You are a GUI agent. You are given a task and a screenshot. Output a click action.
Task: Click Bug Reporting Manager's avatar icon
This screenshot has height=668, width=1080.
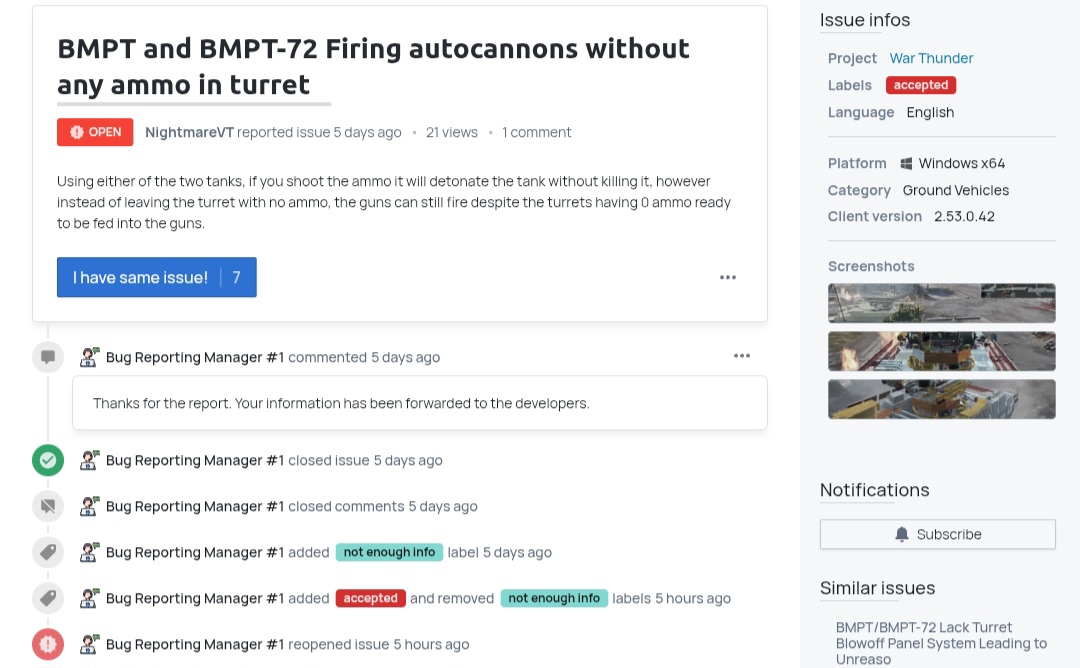[90, 357]
